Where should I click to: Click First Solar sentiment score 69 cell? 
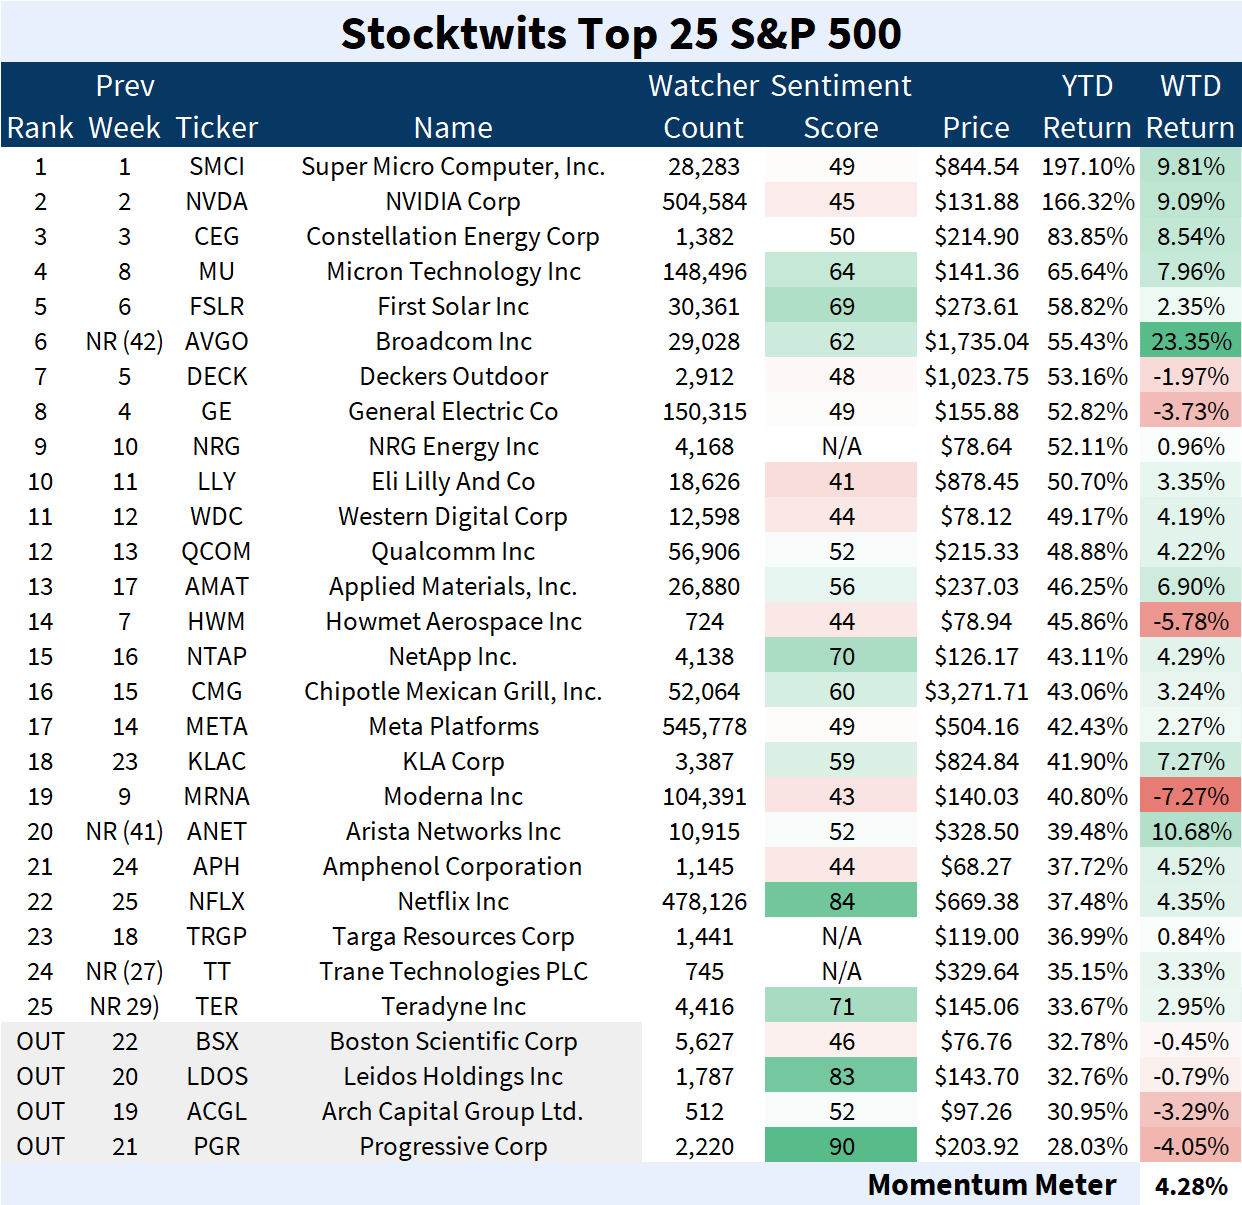(x=841, y=306)
